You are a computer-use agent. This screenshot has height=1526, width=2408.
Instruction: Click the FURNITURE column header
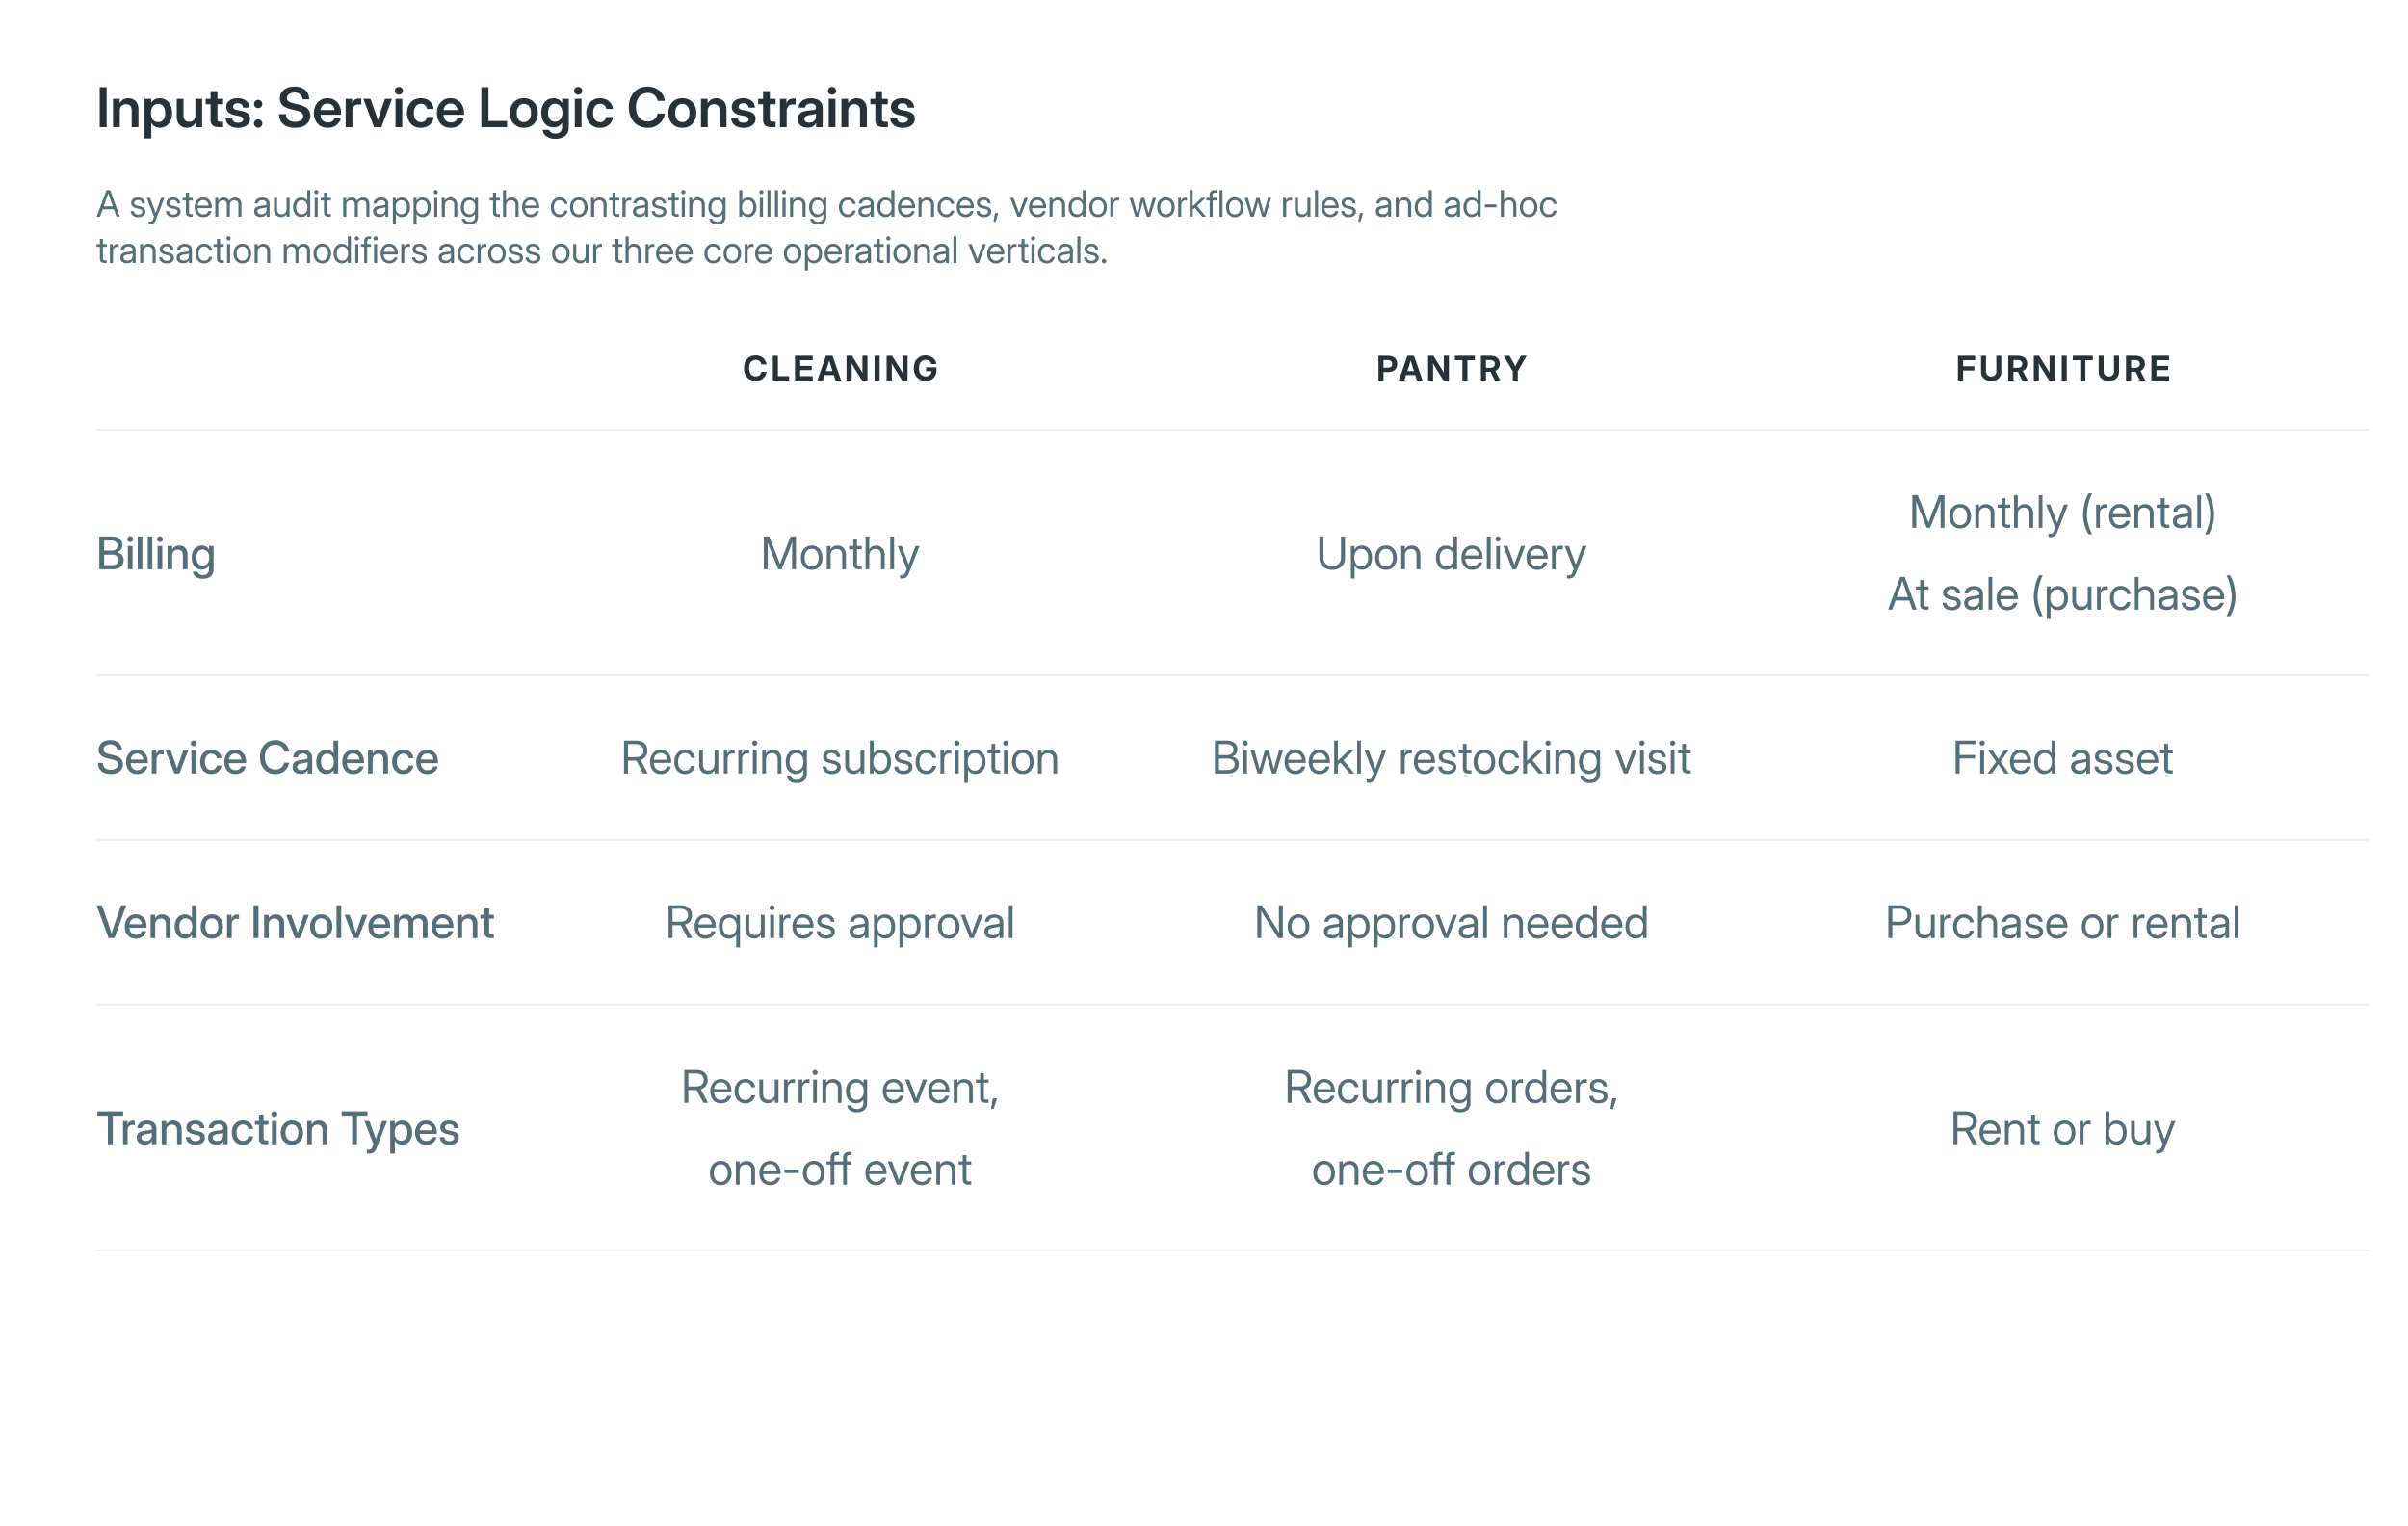[x=2063, y=369]
